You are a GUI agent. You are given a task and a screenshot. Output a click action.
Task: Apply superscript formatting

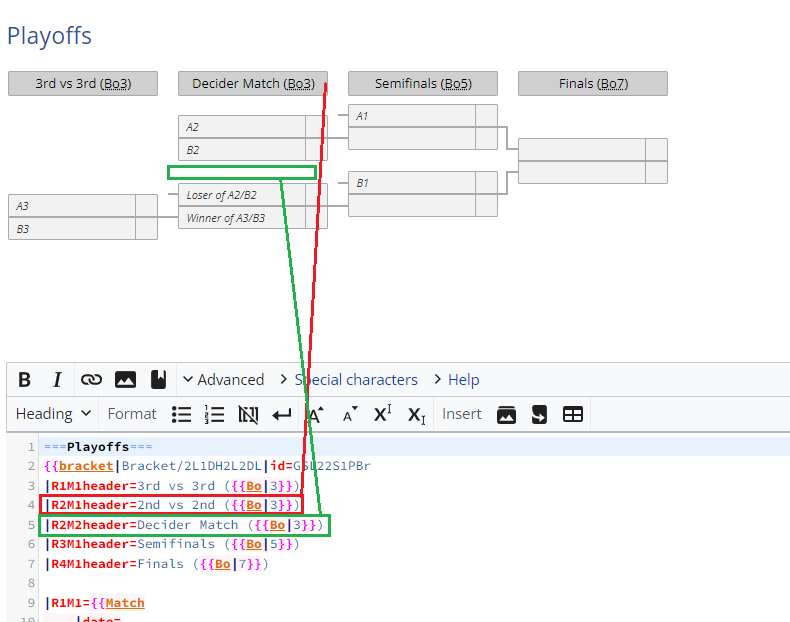(x=382, y=414)
